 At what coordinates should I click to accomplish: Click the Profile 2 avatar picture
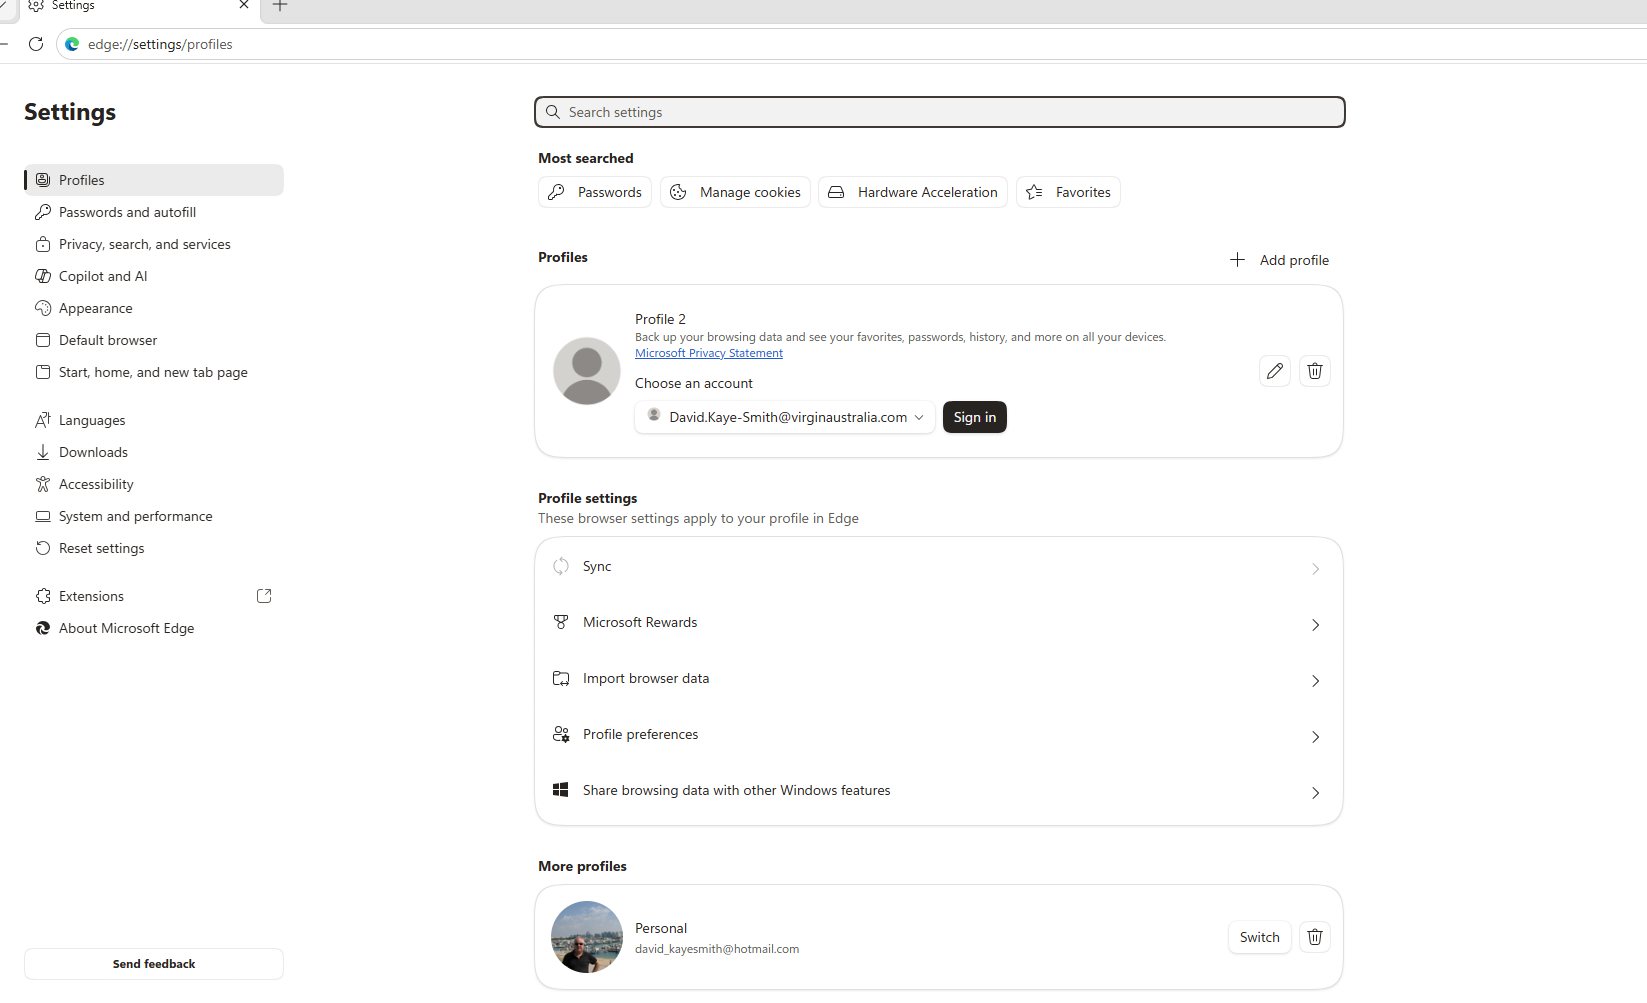point(587,371)
